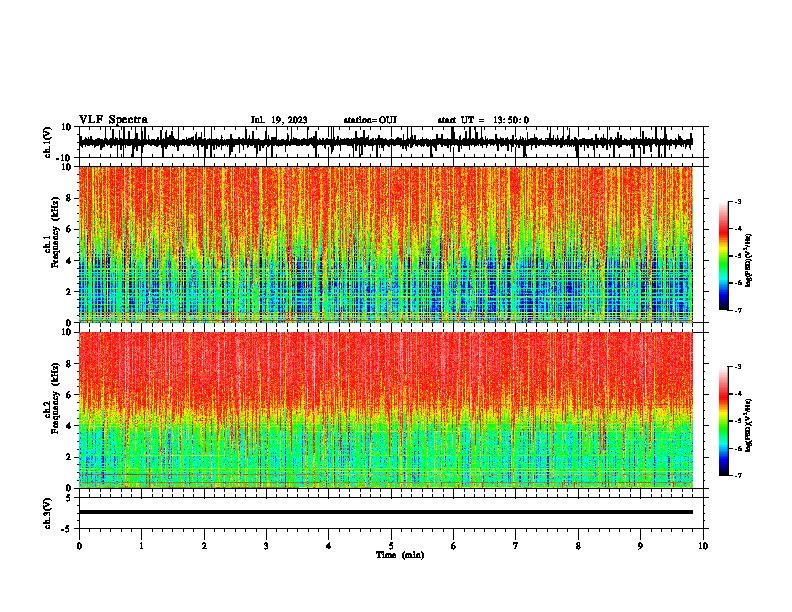This screenshot has height=612, width=792.
Task: Click the "start UT = 13:50:0" text
Action: [483, 120]
